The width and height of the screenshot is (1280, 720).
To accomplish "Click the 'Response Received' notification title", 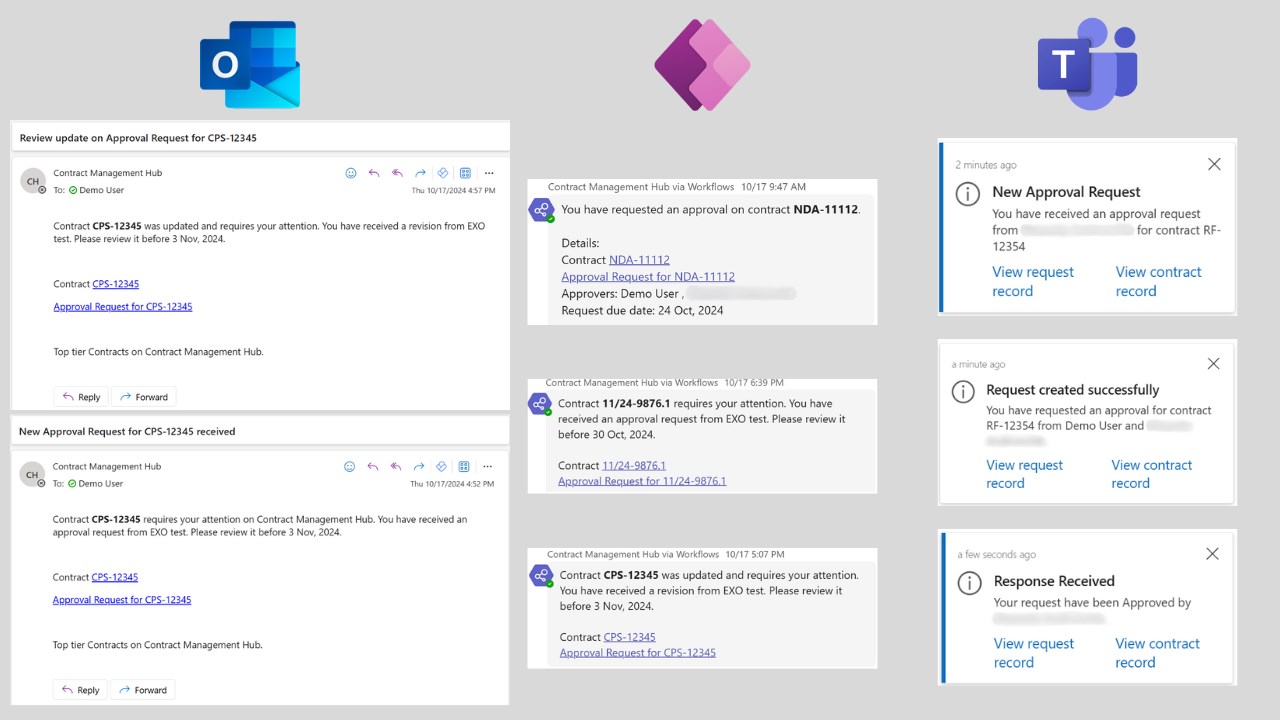I will (1054, 581).
